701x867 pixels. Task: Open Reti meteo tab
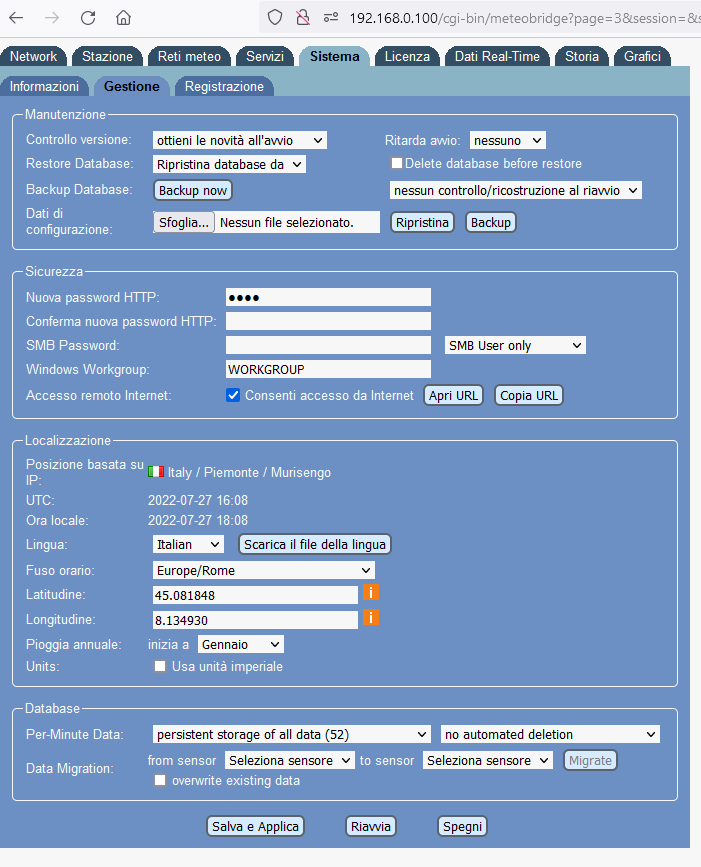[x=189, y=56]
